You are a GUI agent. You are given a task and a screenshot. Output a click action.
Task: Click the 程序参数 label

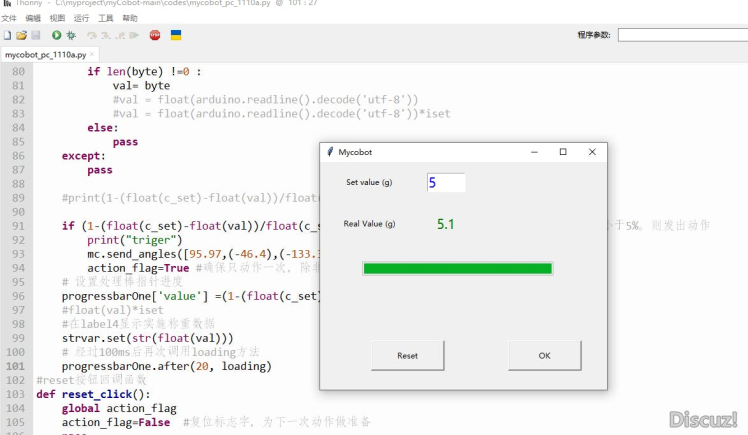pyautogui.click(x=593, y=35)
